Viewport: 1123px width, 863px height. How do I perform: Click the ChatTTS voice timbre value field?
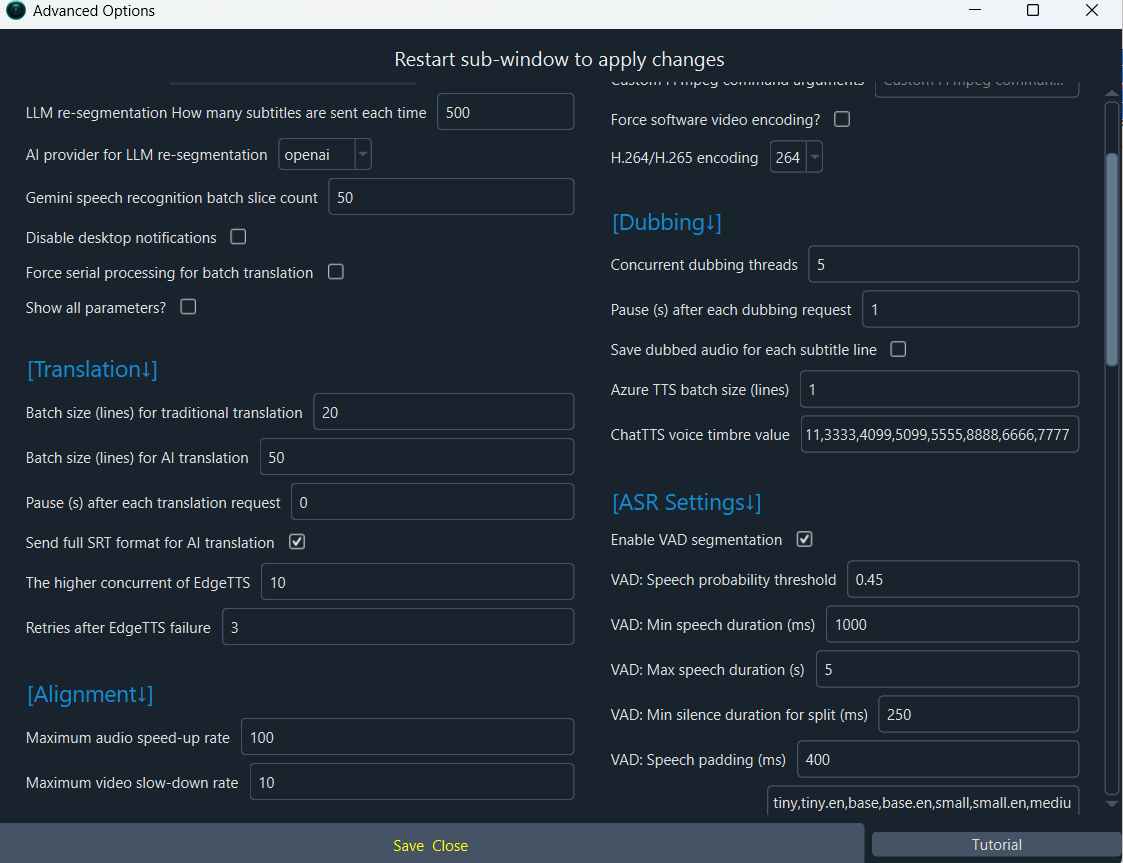tap(939, 434)
